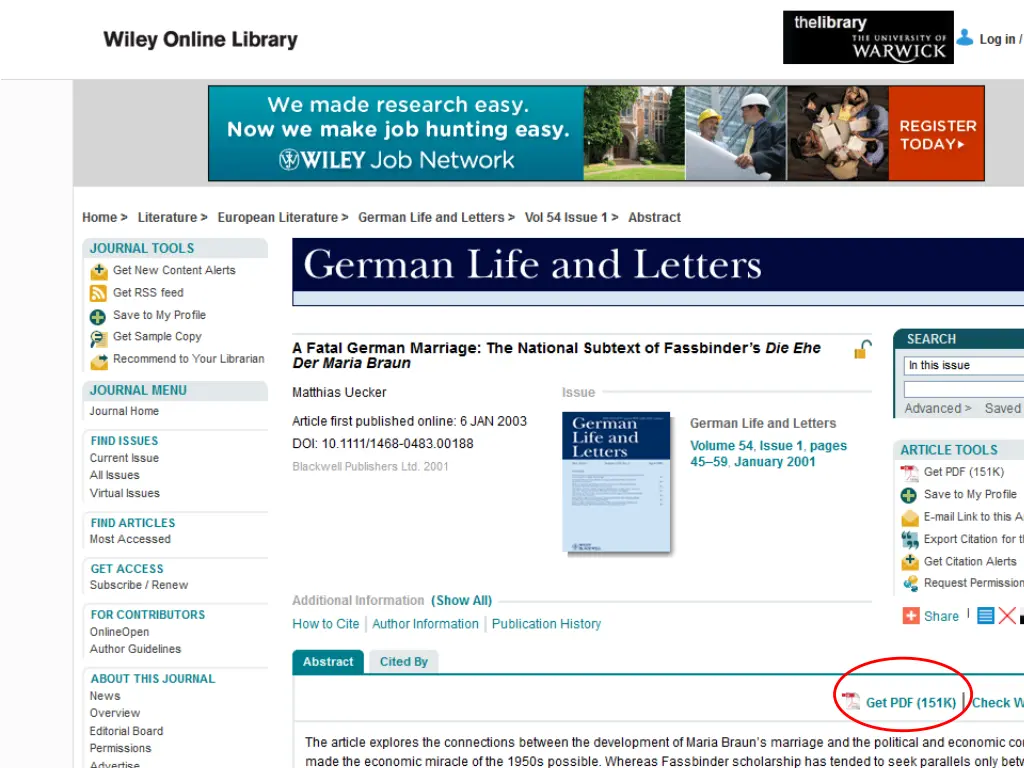Open Most Accessed under Find Articles

click(130, 539)
